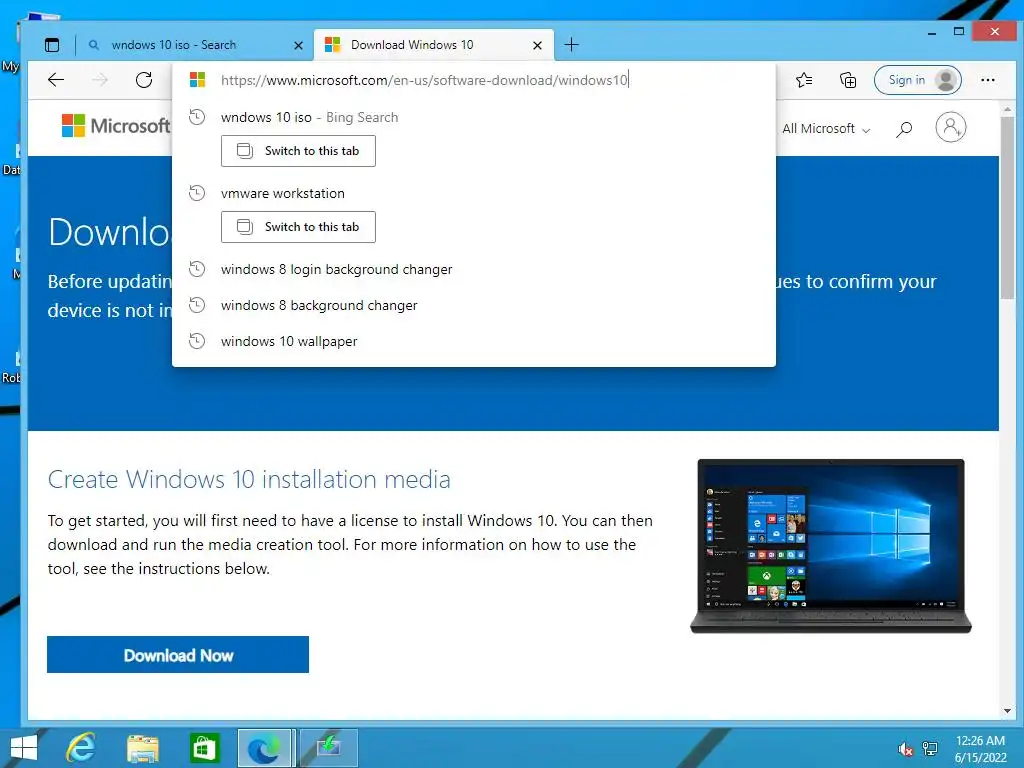The width and height of the screenshot is (1024, 768).
Task: Click the page scrollbar up arrow
Action: [x=1007, y=109]
